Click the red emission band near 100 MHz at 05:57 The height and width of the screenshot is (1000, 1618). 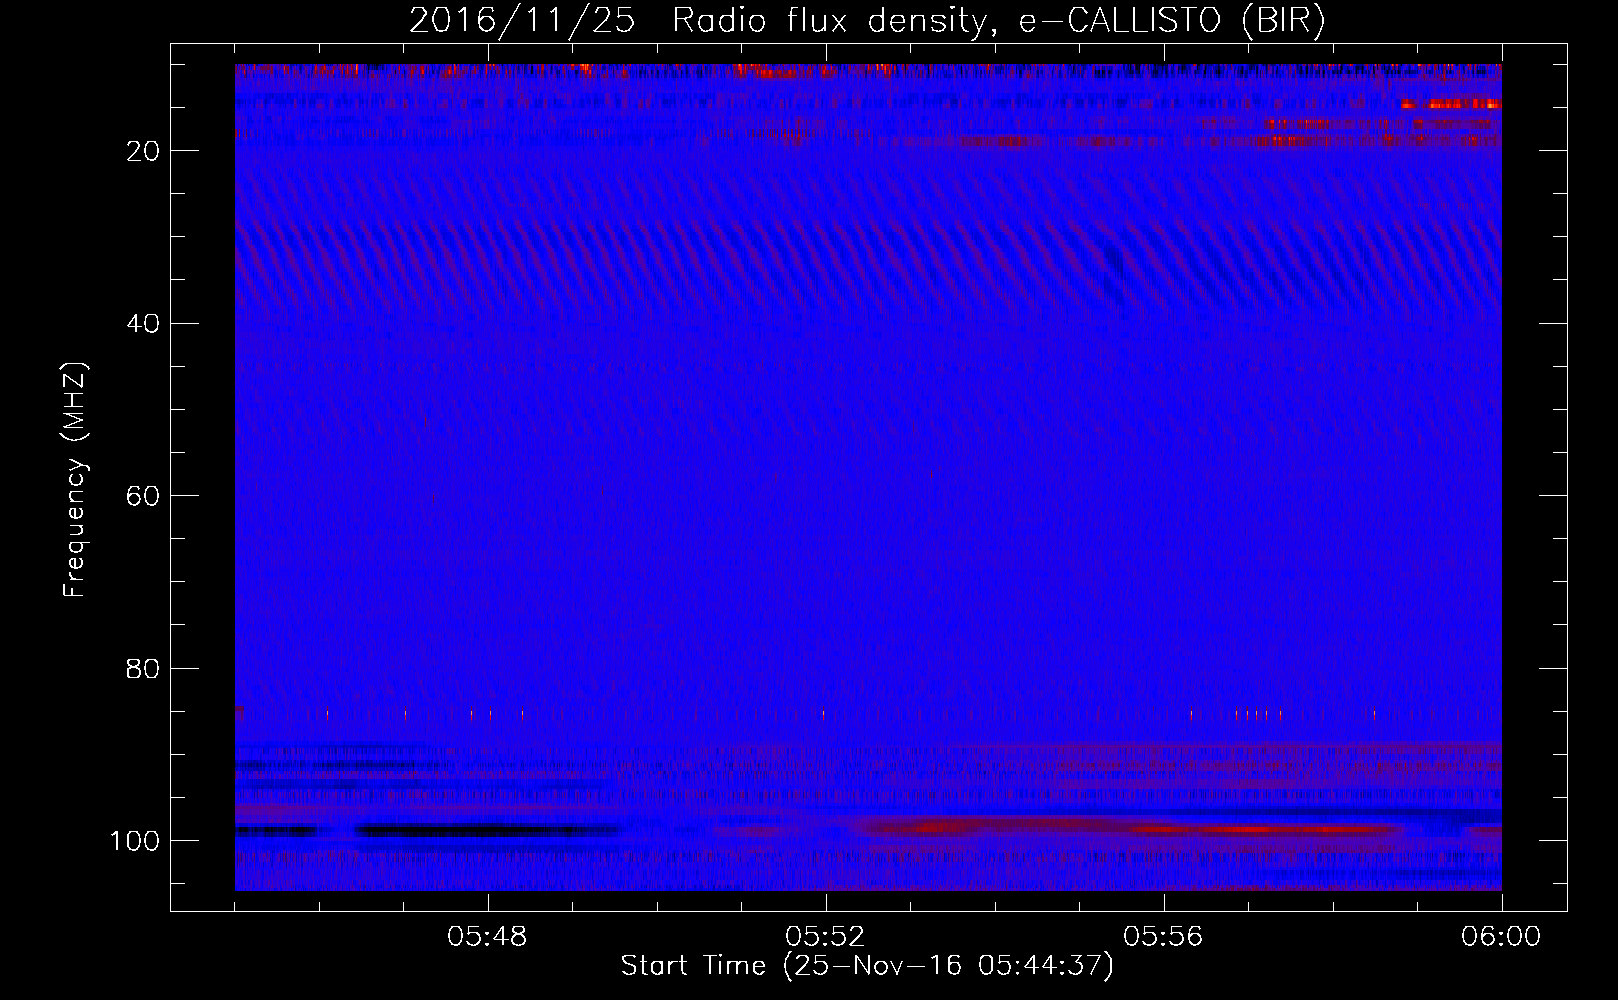pyautogui.click(x=1262, y=829)
